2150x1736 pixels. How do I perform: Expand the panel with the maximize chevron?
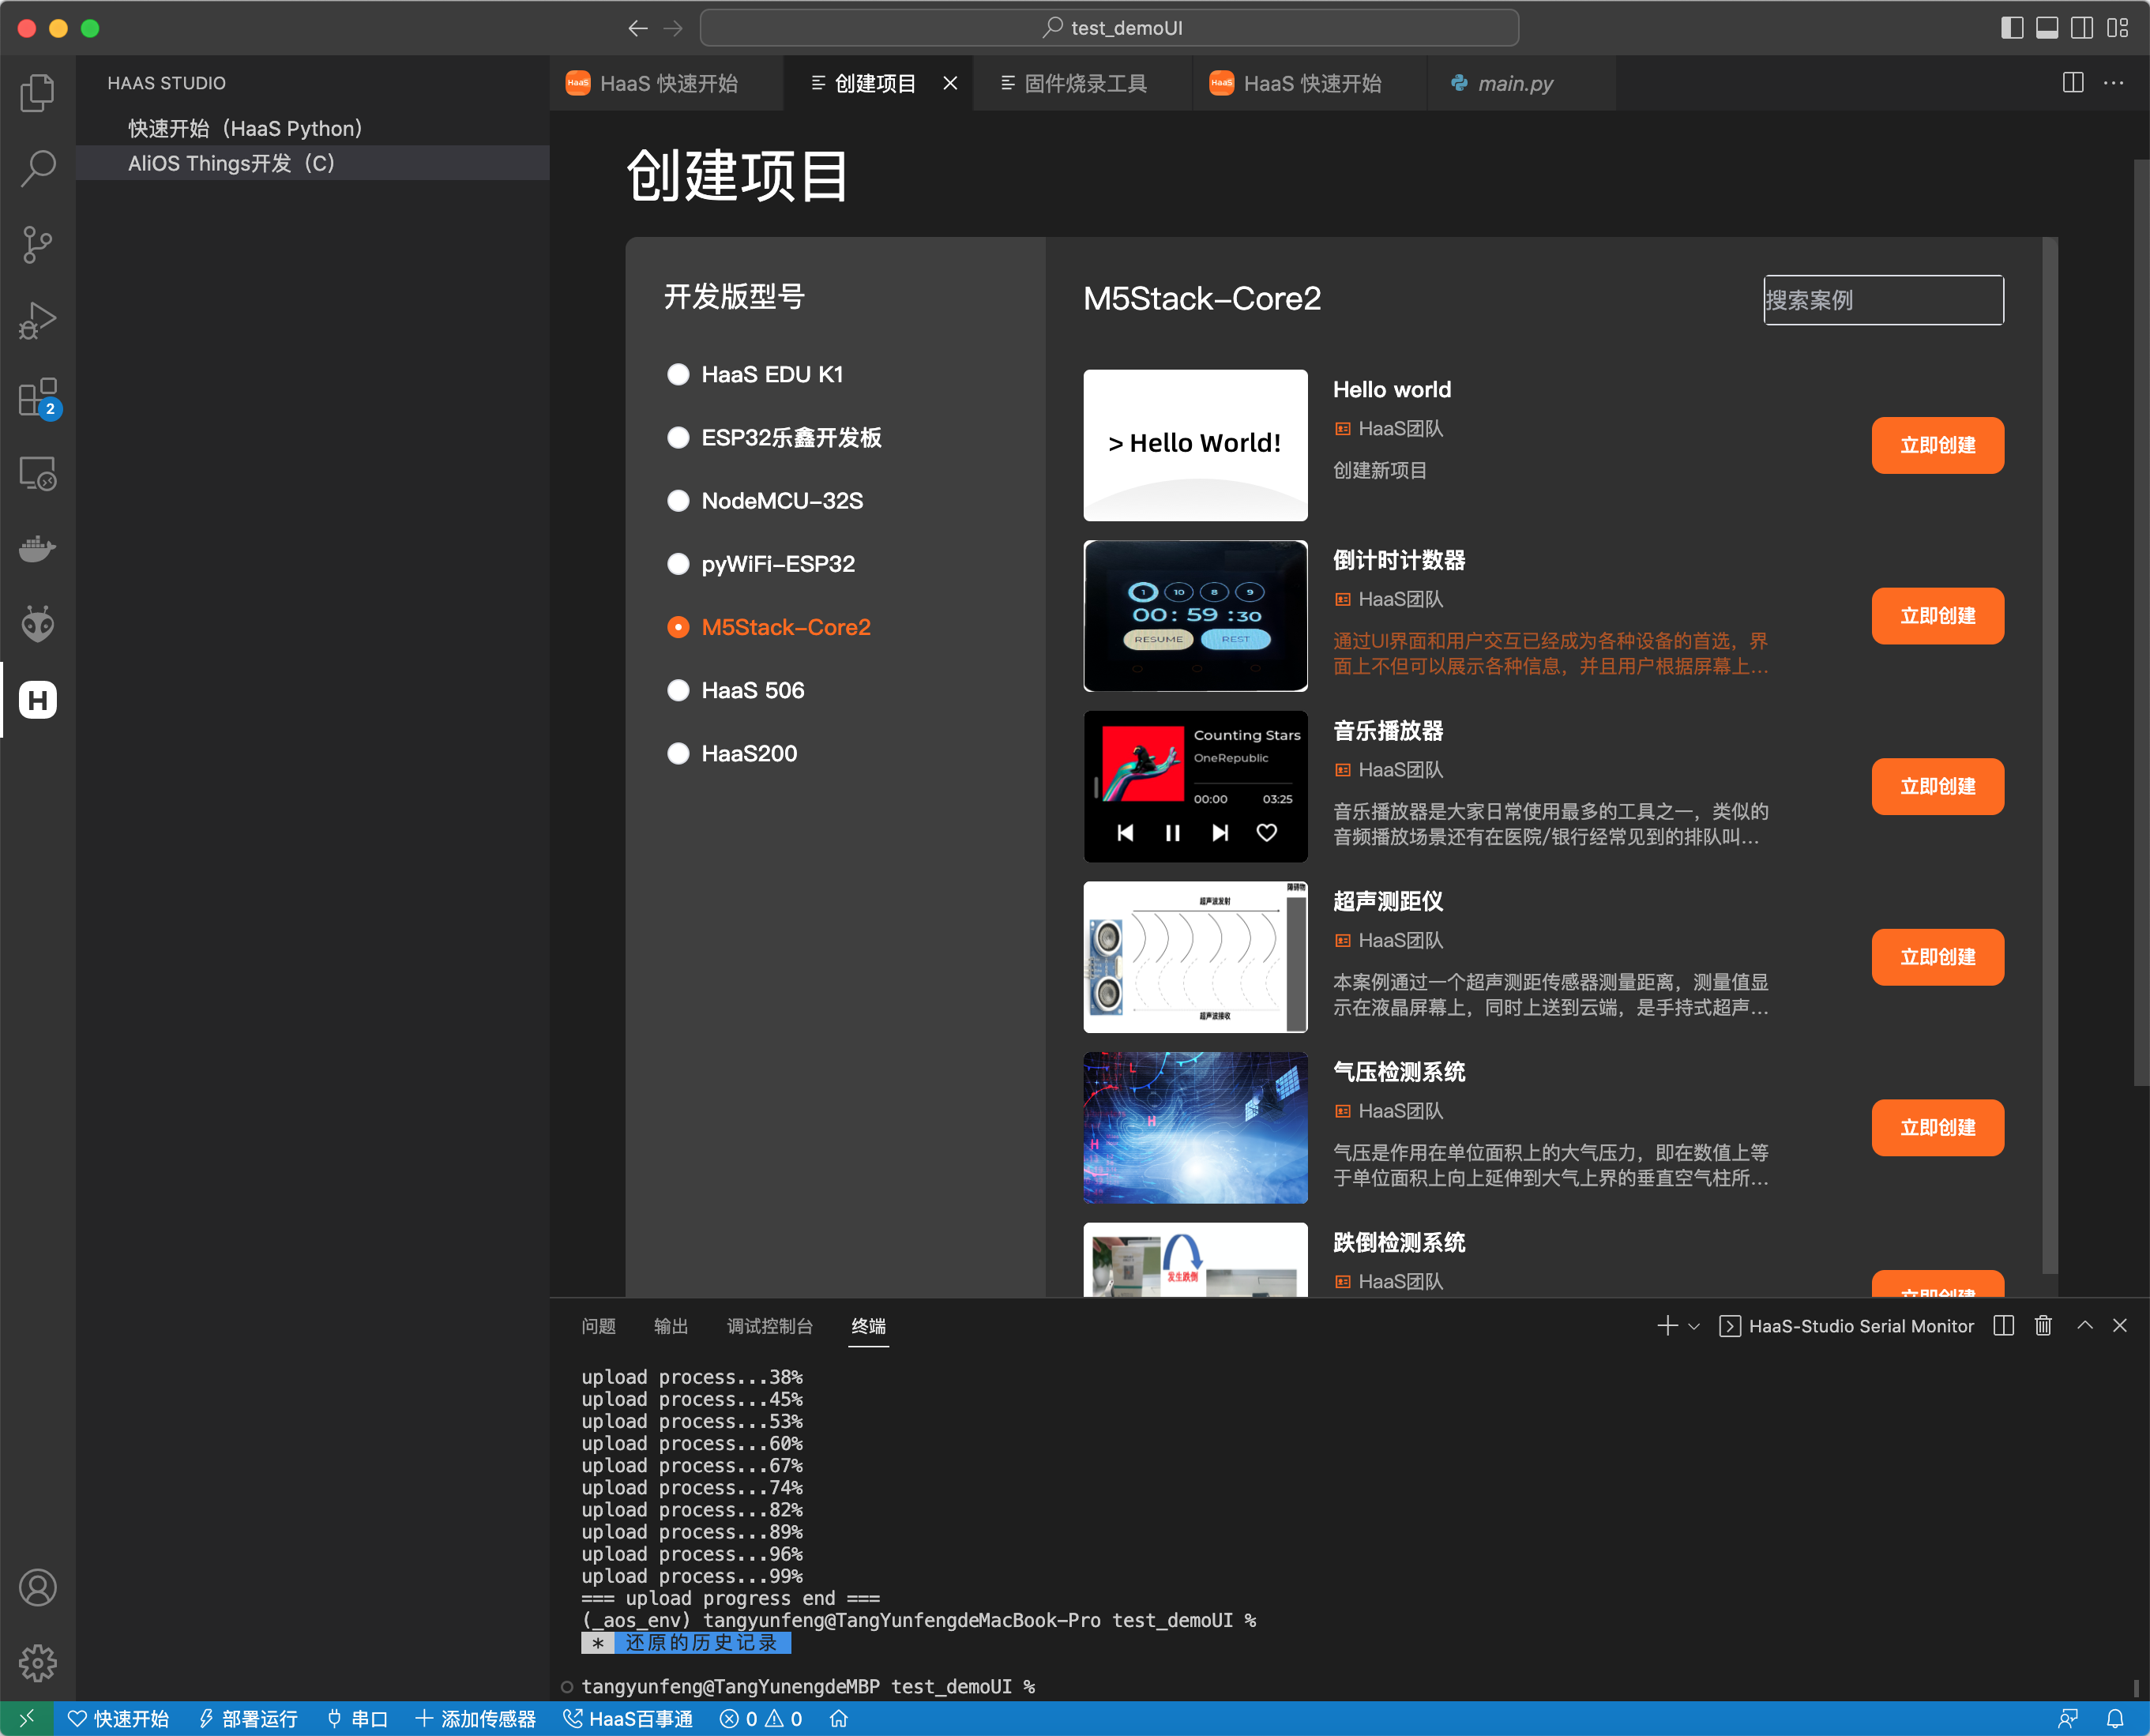[2084, 1325]
